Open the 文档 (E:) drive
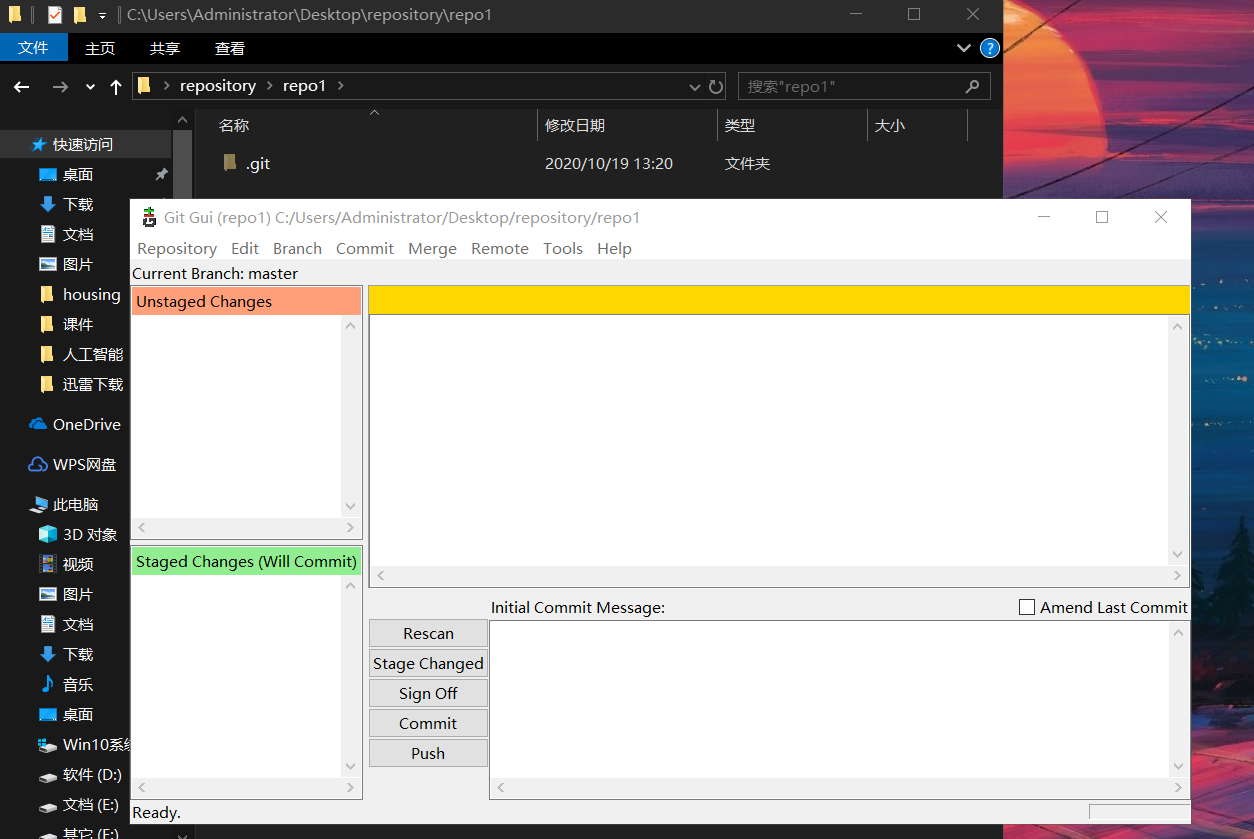This screenshot has width=1254, height=839. 90,804
